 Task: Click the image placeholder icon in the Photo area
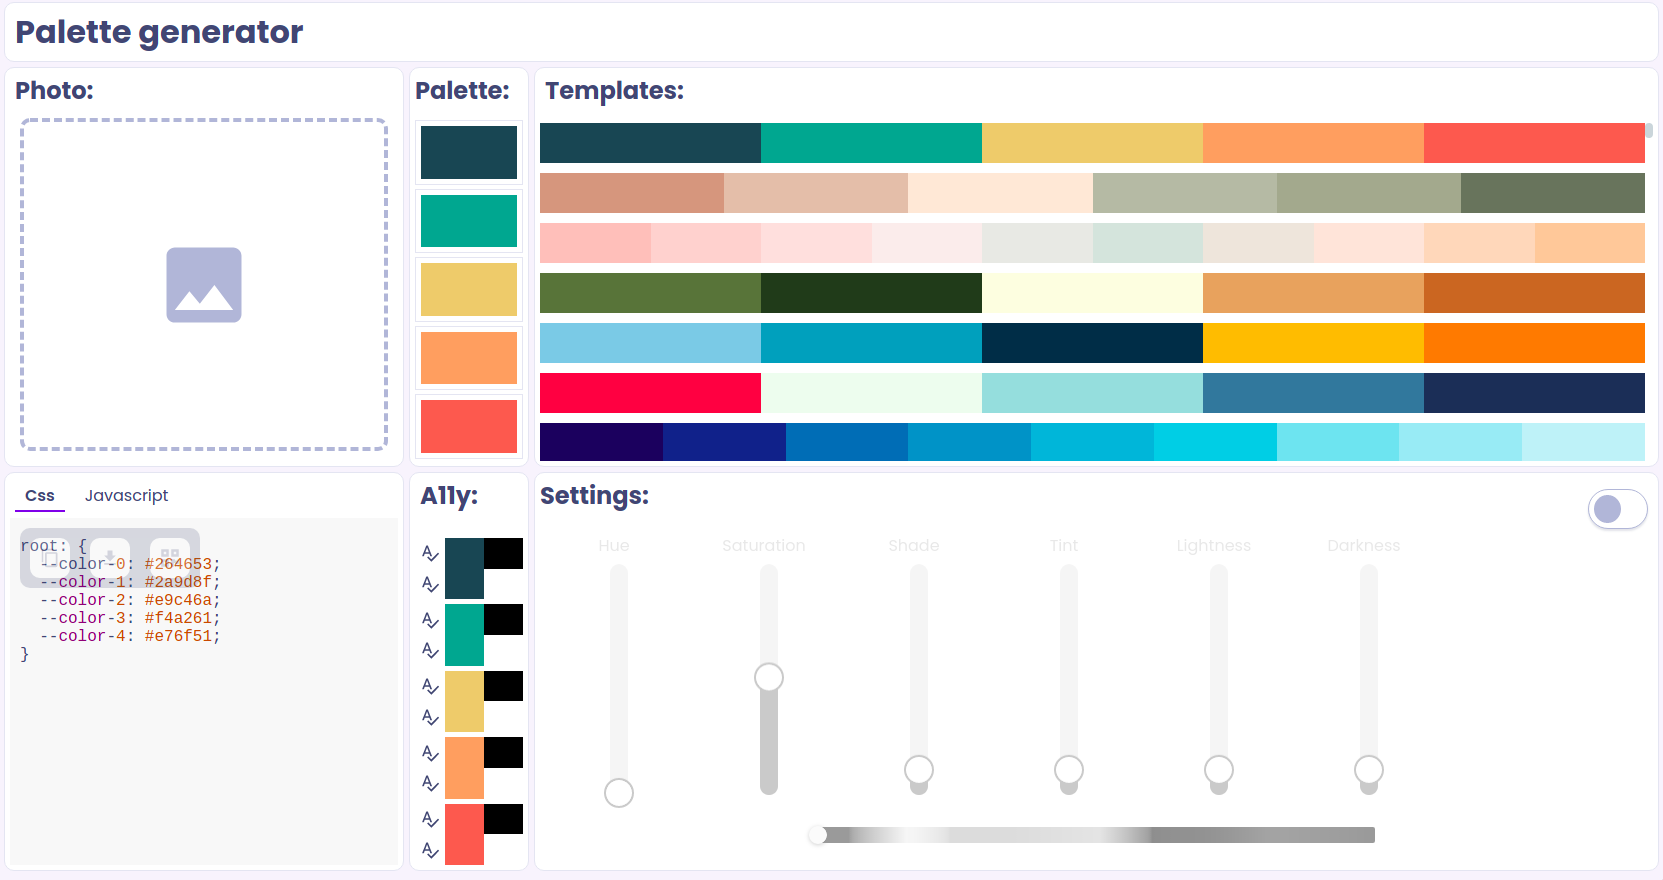(x=204, y=285)
